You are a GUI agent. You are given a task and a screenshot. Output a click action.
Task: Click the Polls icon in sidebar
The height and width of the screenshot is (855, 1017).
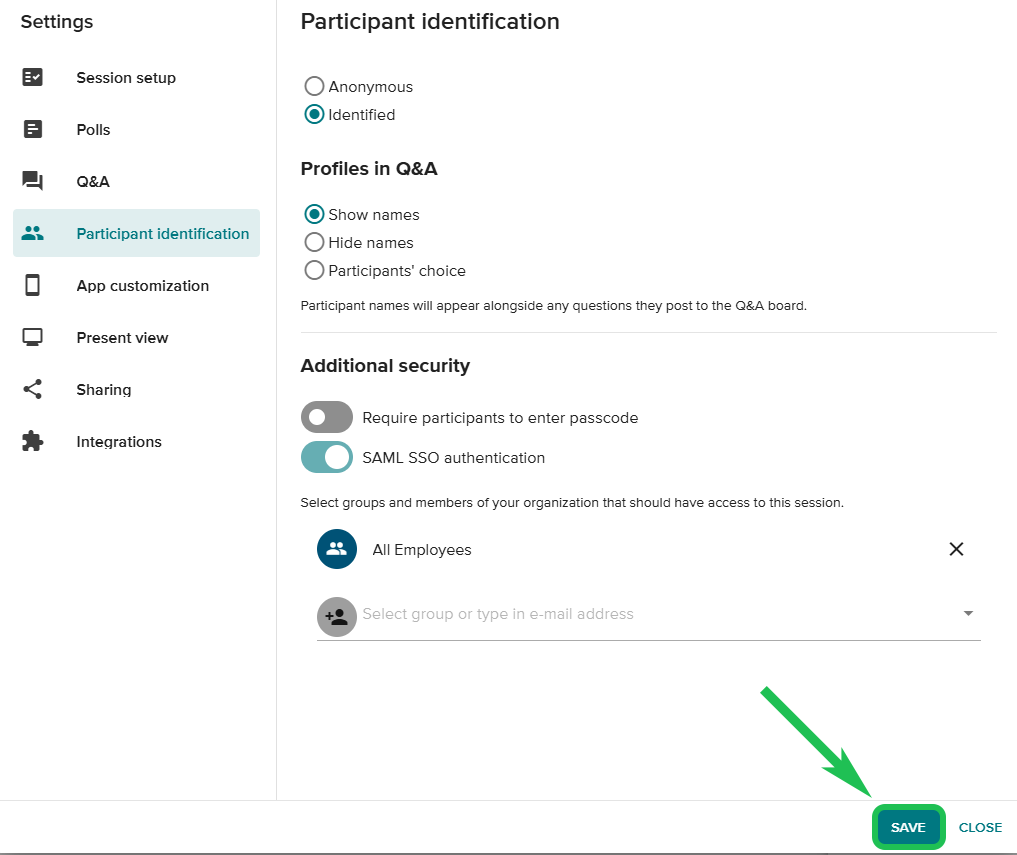pos(33,130)
